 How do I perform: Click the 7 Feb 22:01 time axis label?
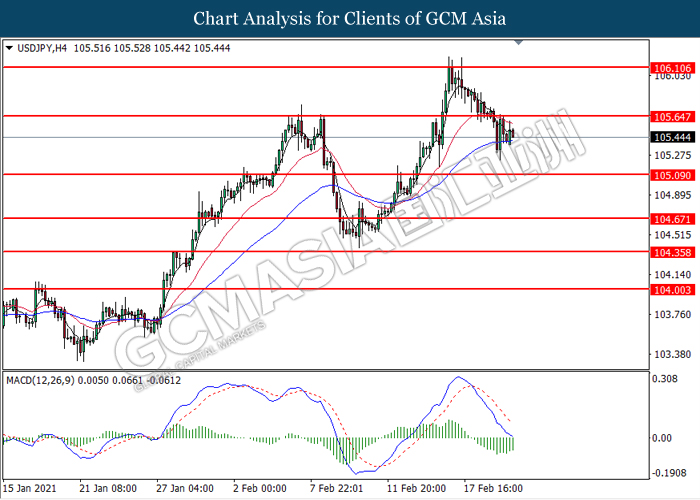[337, 488]
